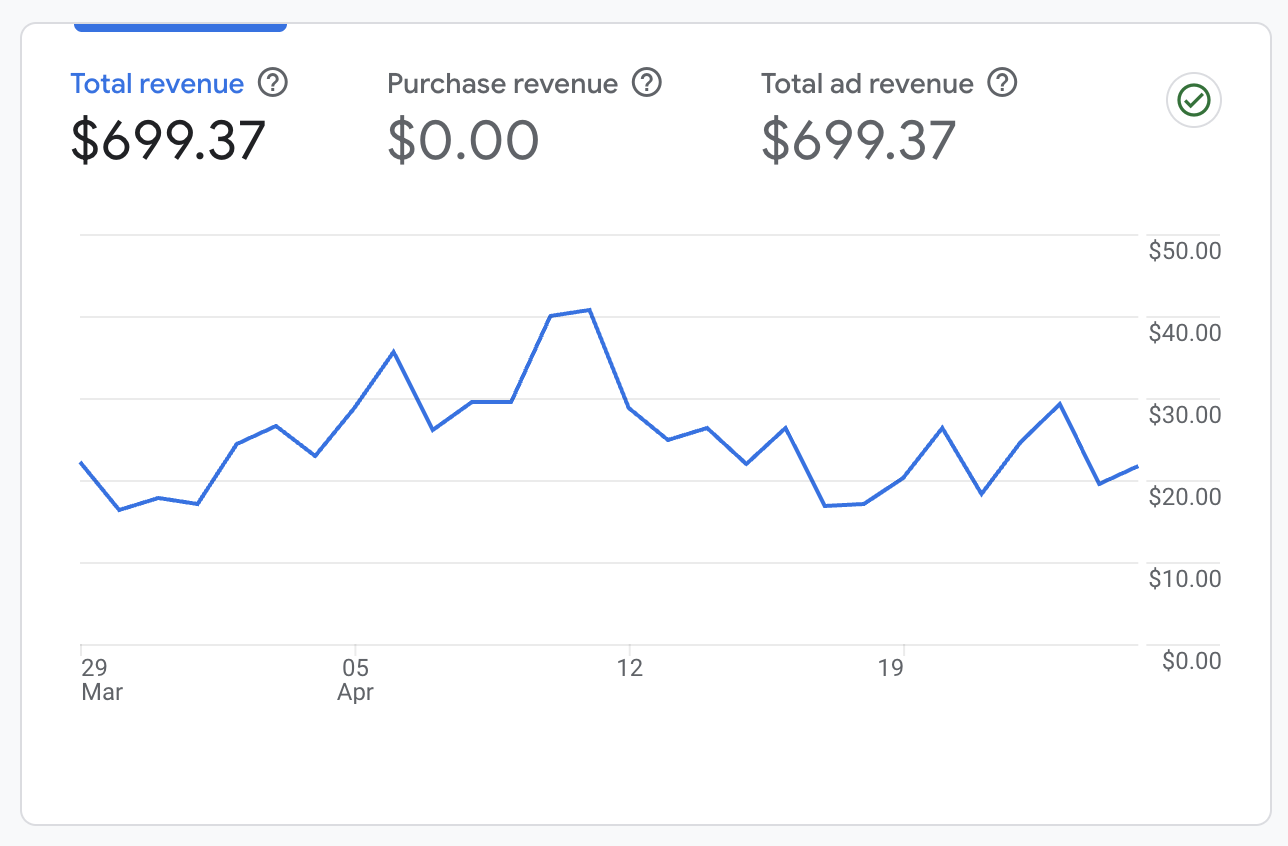This screenshot has height=846, width=1288.
Task: Click the green data quality checkmark icon
Action: 1193,100
